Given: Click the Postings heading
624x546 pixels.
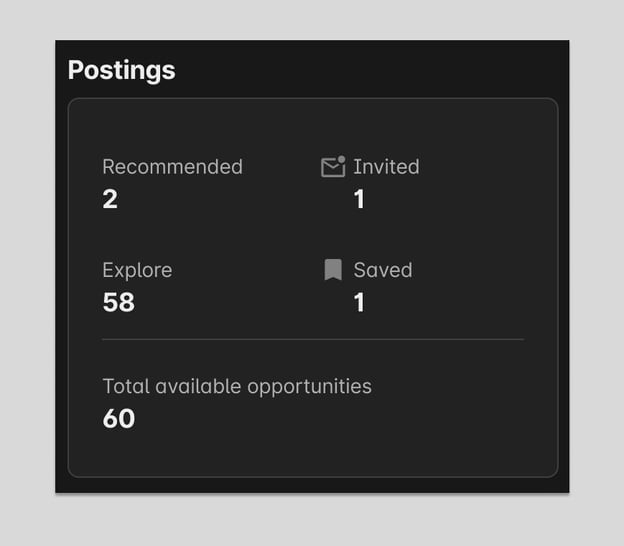Looking at the screenshot, I should 121,70.
